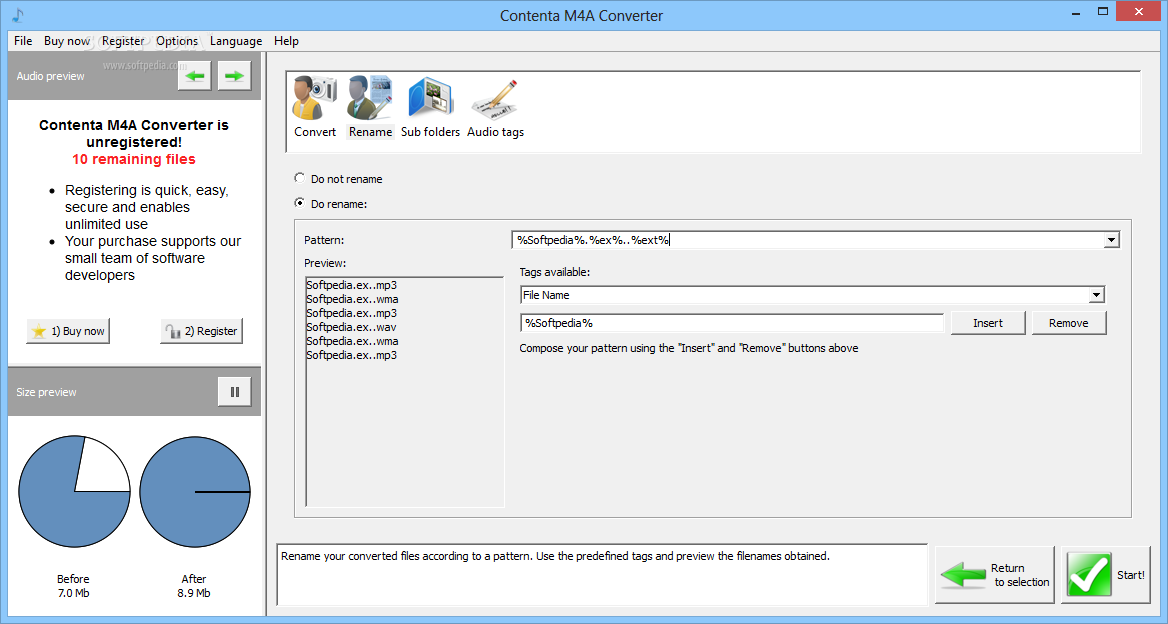
Task: Open the Help menu
Action: click(x=286, y=41)
